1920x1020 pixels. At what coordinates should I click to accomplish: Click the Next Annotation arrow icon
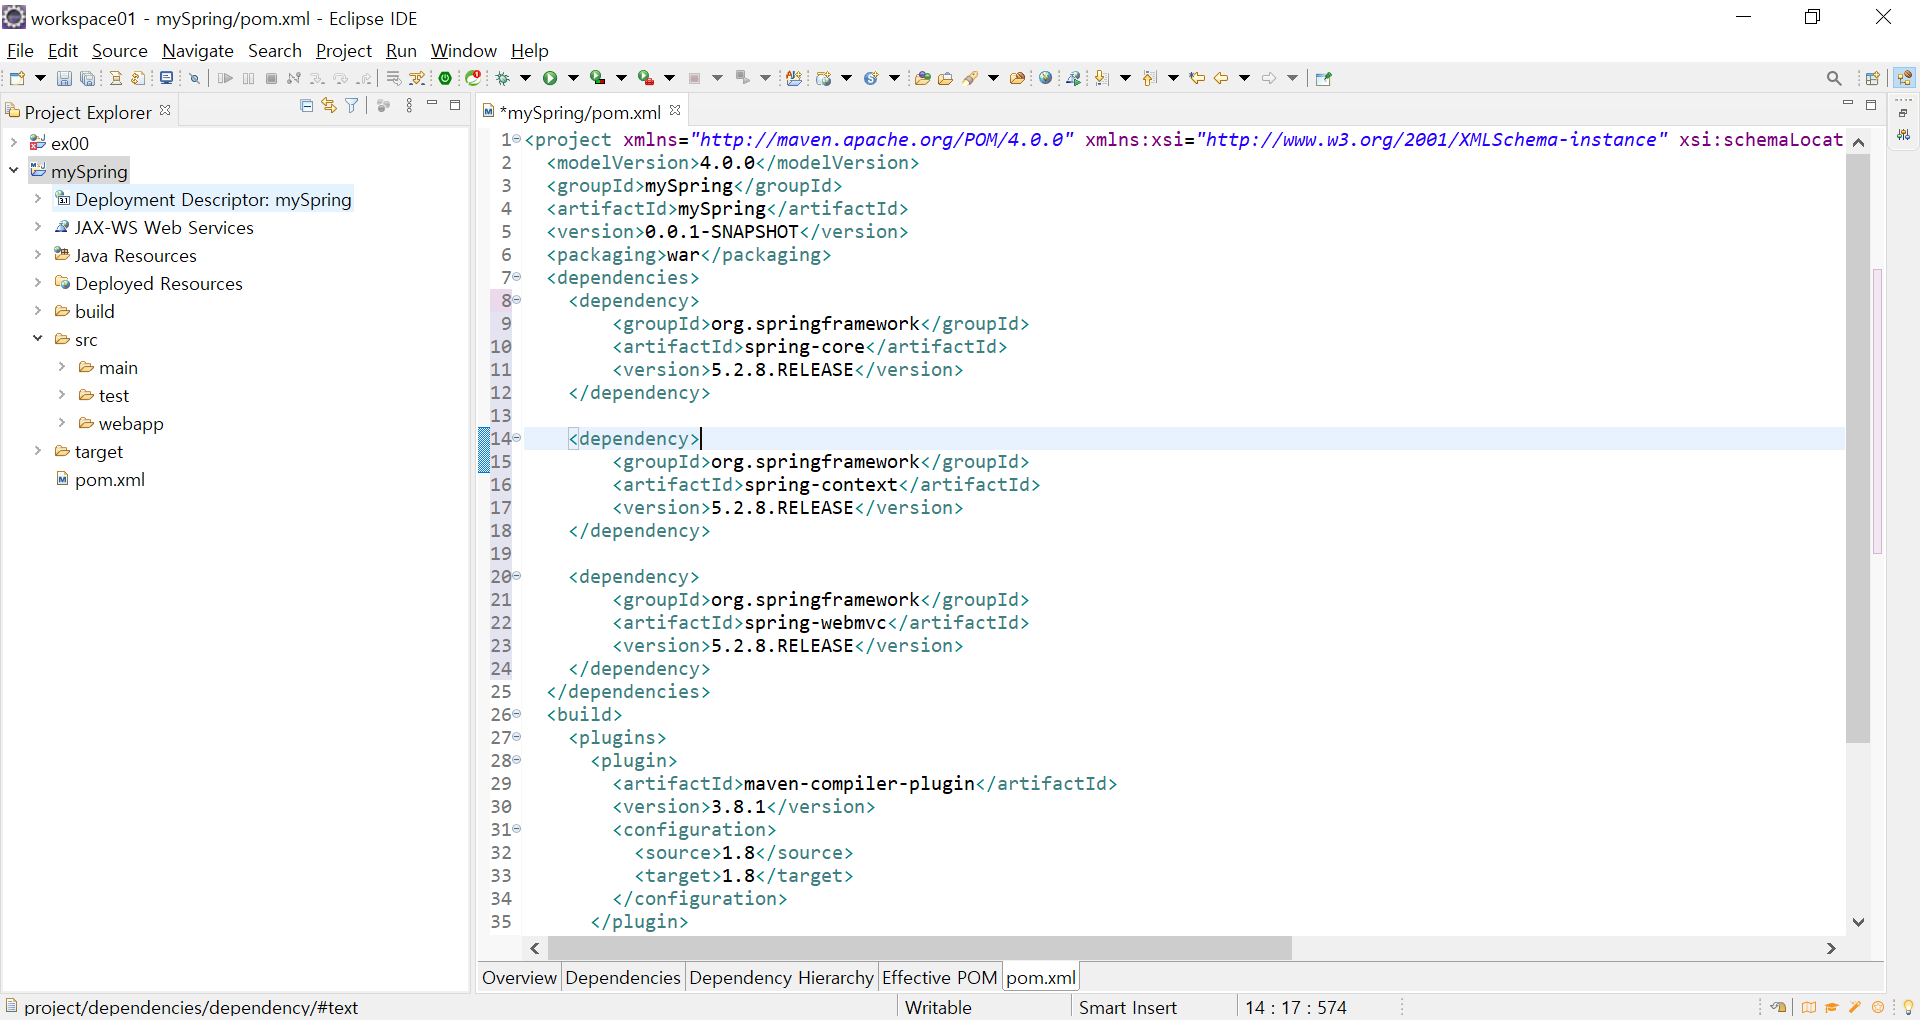point(1101,78)
